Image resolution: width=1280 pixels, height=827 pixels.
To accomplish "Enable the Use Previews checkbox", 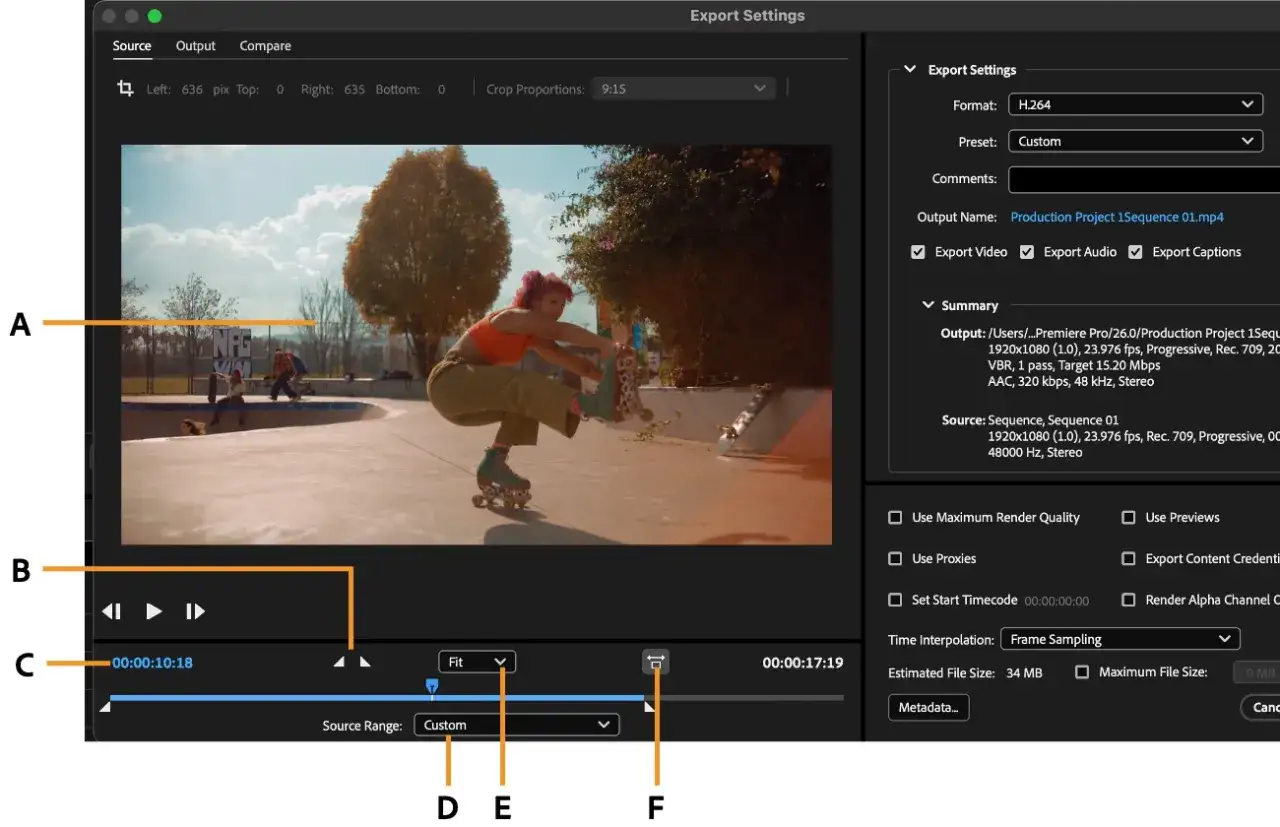I will [x=1128, y=517].
